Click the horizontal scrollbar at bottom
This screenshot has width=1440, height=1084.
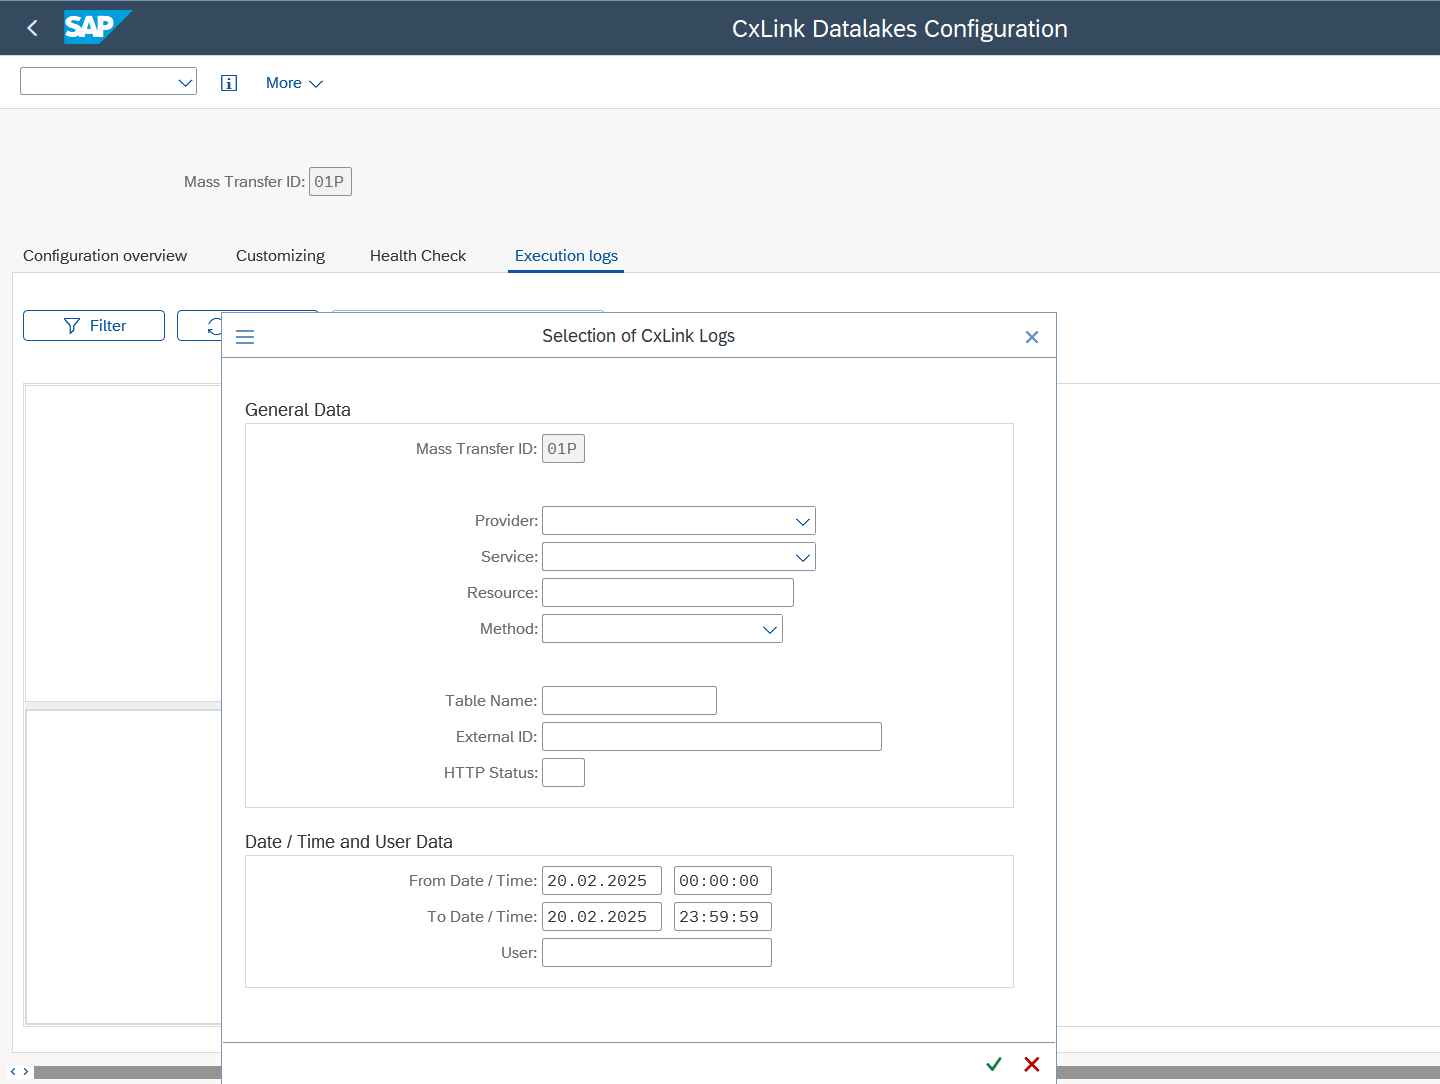pos(127,1072)
